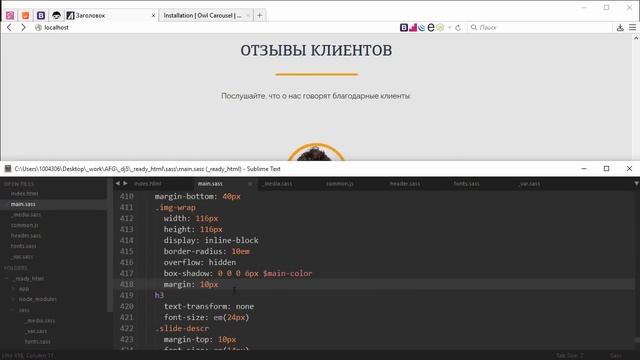Switch to header.sass editor tab
Screen dimensions: 640x360
[x=404, y=184]
